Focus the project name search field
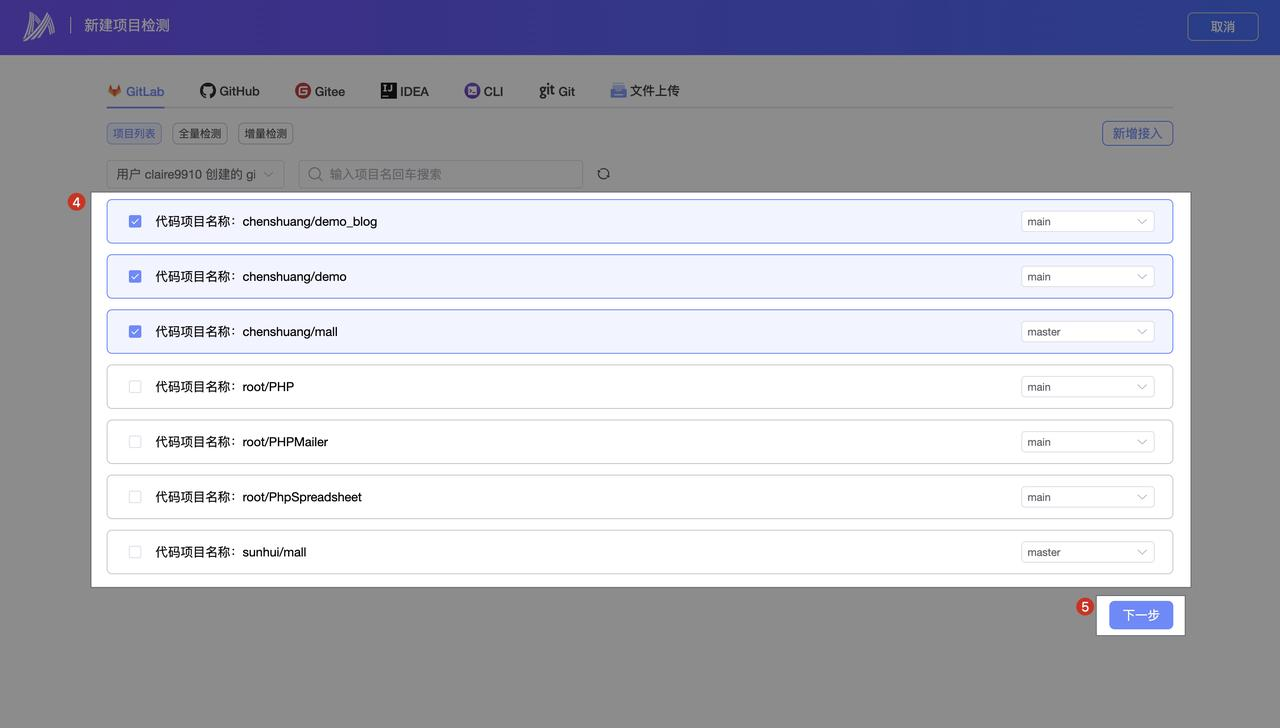1280x728 pixels. click(x=450, y=174)
